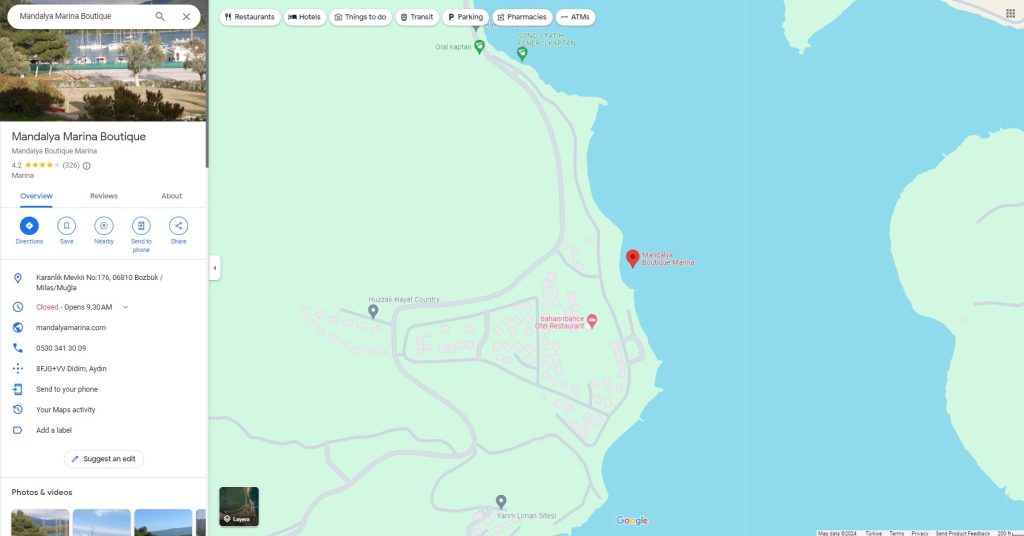
Task: Select the Transit chip
Action: click(x=417, y=17)
